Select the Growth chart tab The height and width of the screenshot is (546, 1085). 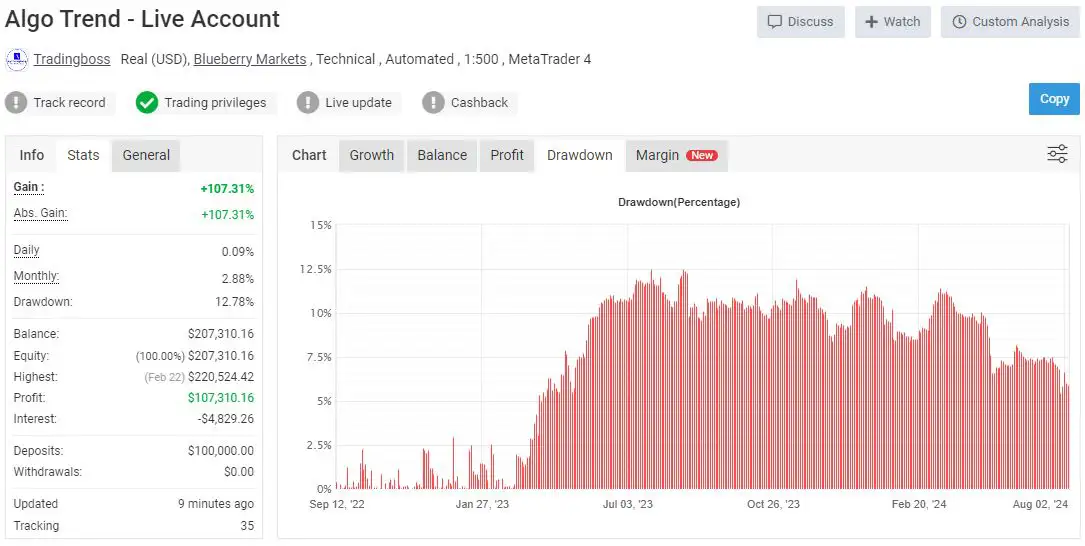tap(371, 155)
